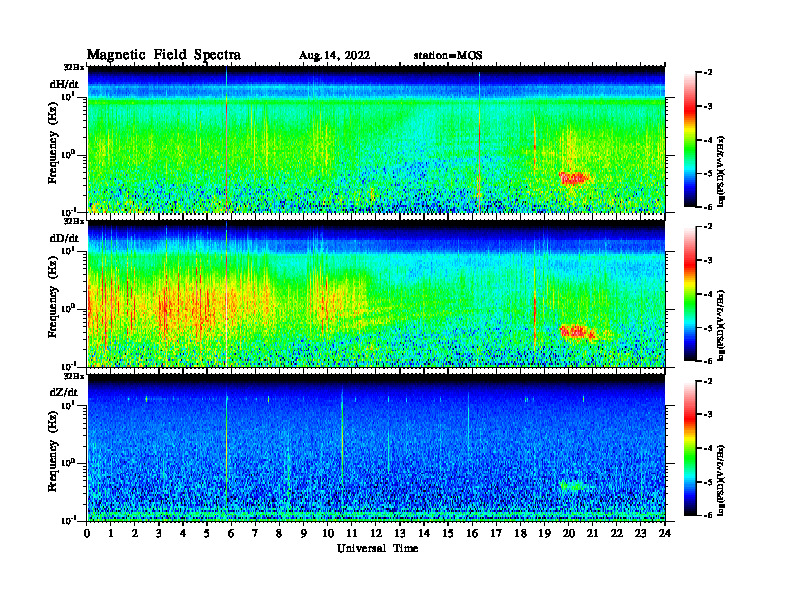This screenshot has width=792, height=612.
Task: Click hour '6' on the Universal Time axis
Action: pyautogui.click(x=231, y=534)
